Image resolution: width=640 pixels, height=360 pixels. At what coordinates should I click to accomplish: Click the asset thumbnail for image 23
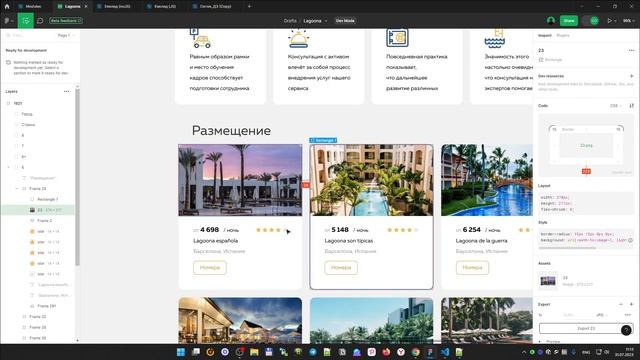(x=548, y=281)
